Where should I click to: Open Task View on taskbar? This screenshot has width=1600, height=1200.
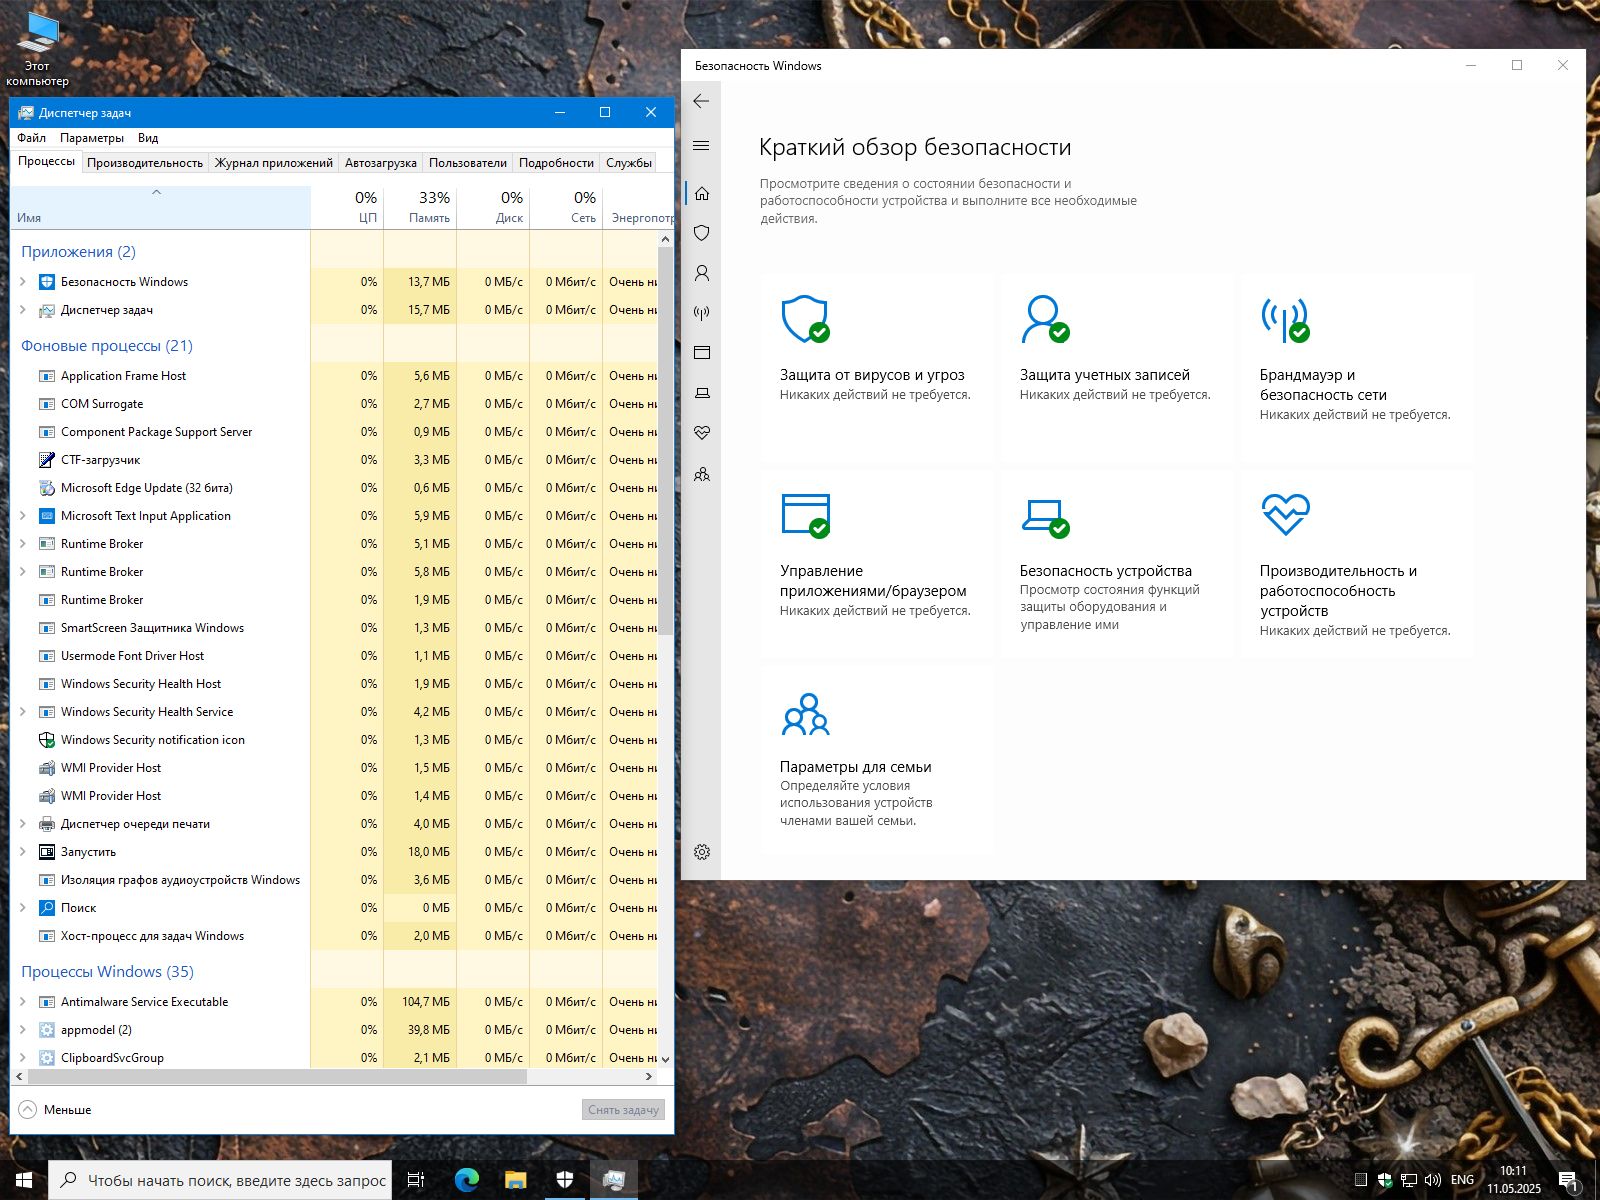(x=416, y=1180)
